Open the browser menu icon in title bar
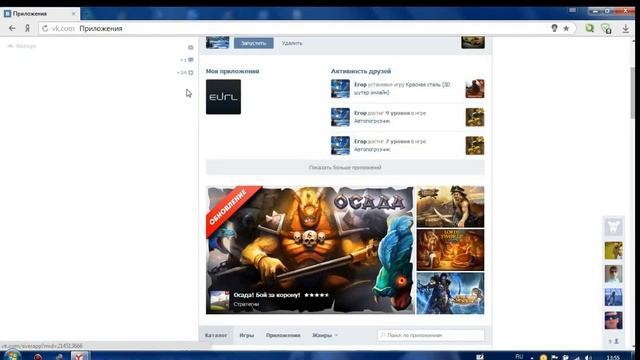Image resolution: width=640 pixels, height=360 pixels. pyautogui.click(x=572, y=11)
